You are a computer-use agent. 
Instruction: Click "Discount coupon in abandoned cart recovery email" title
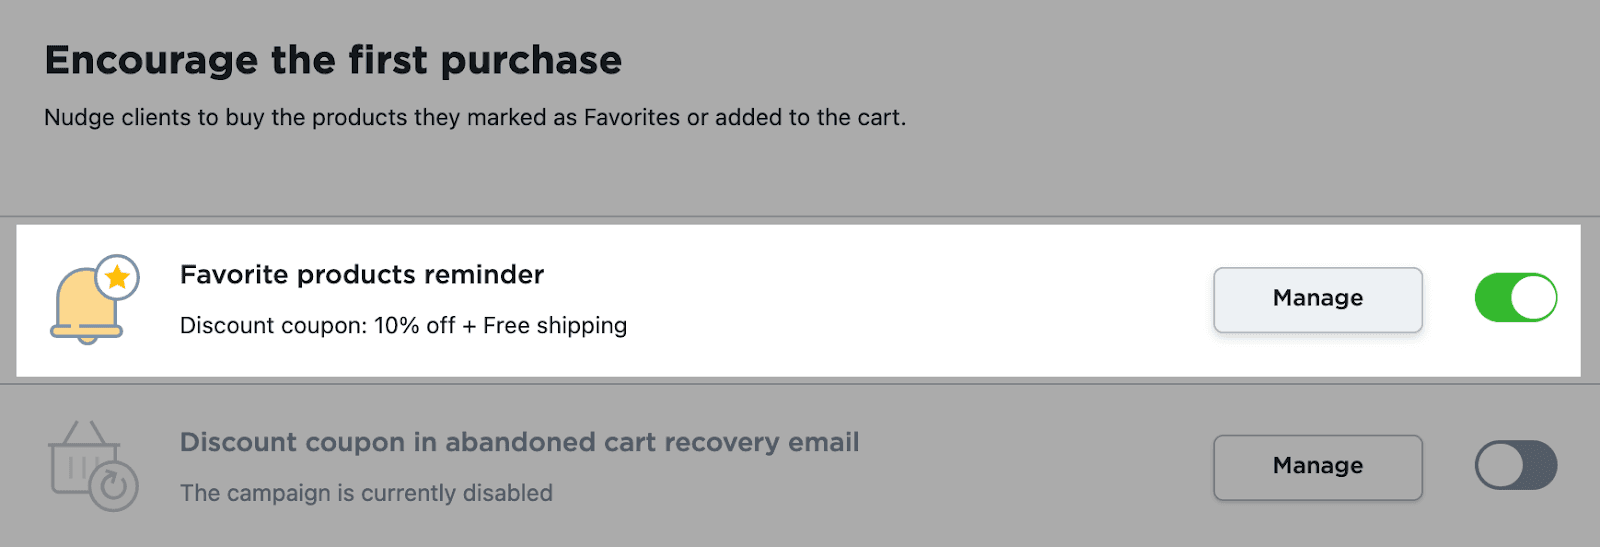click(519, 443)
